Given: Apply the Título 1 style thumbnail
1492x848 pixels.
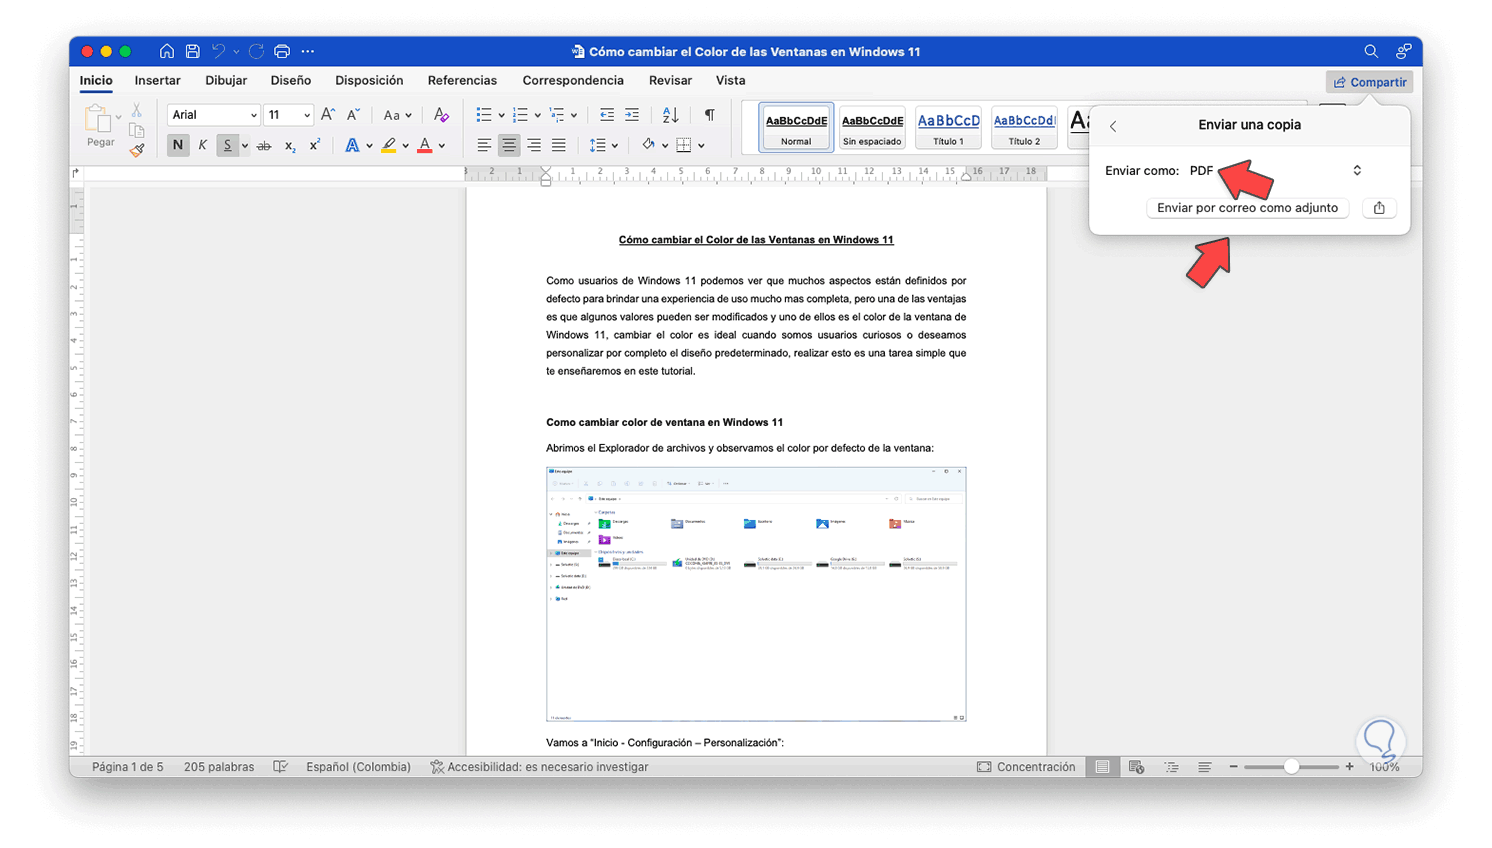Looking at the screenshot, I should coord(948,128).
